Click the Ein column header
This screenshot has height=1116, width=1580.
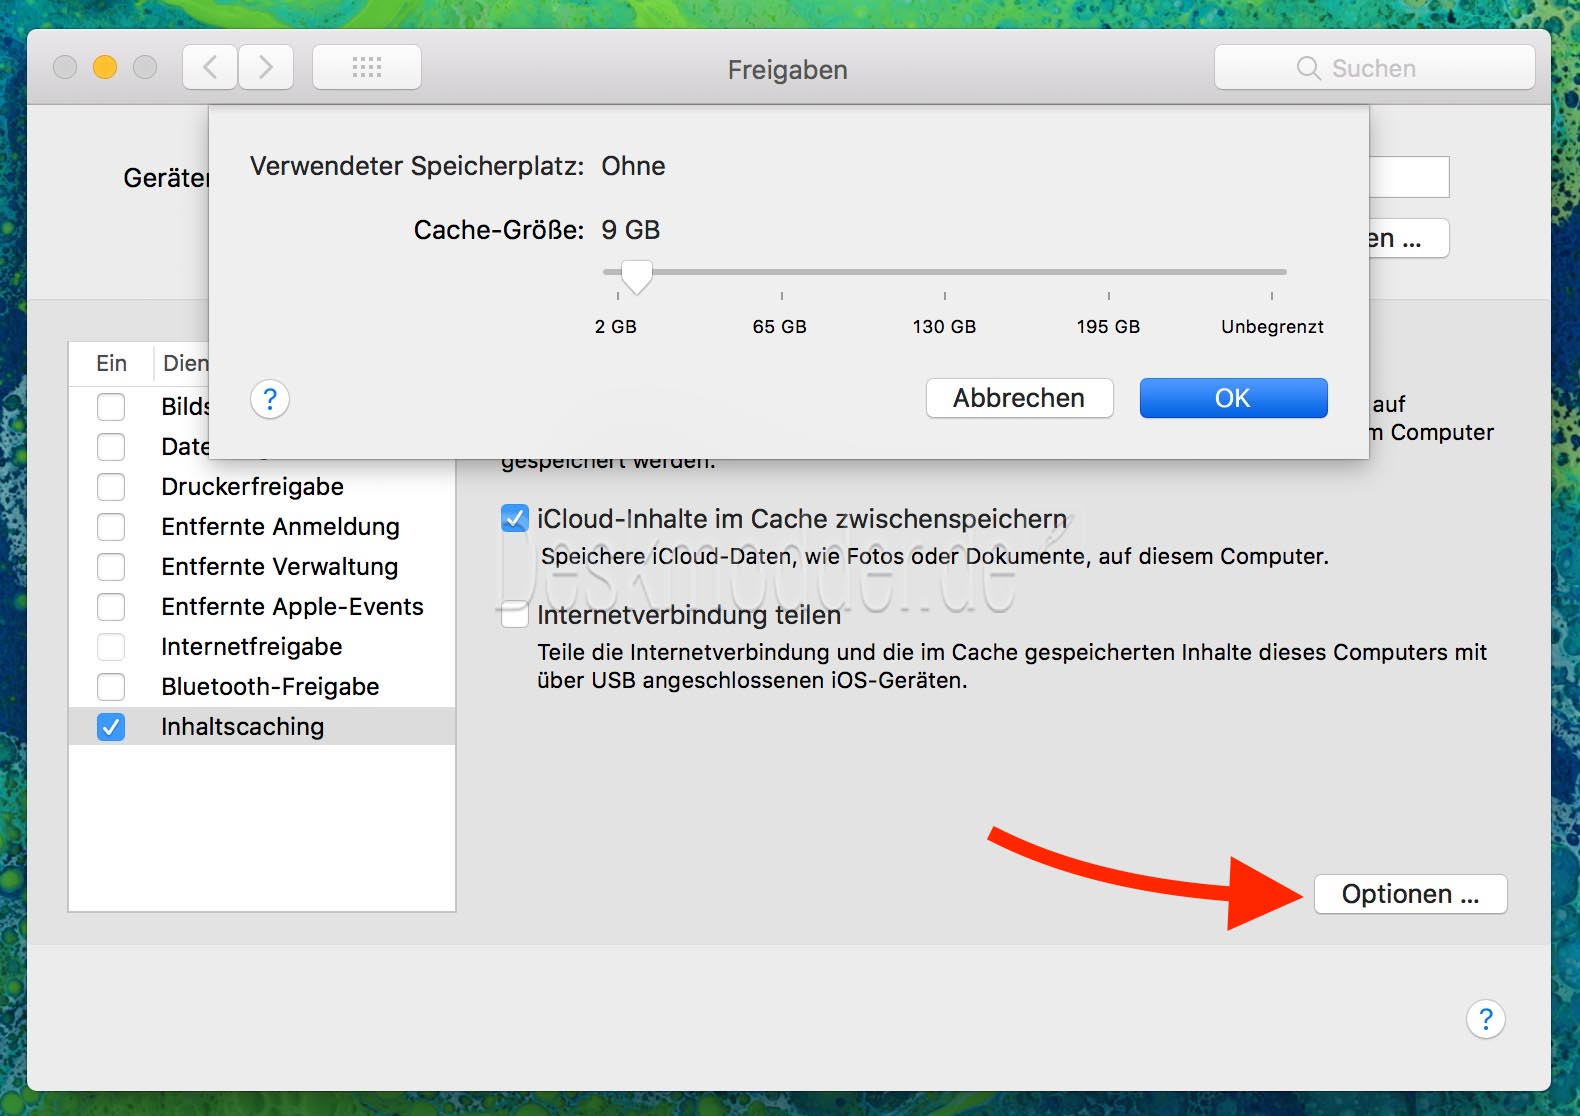(x=111, y=363)
